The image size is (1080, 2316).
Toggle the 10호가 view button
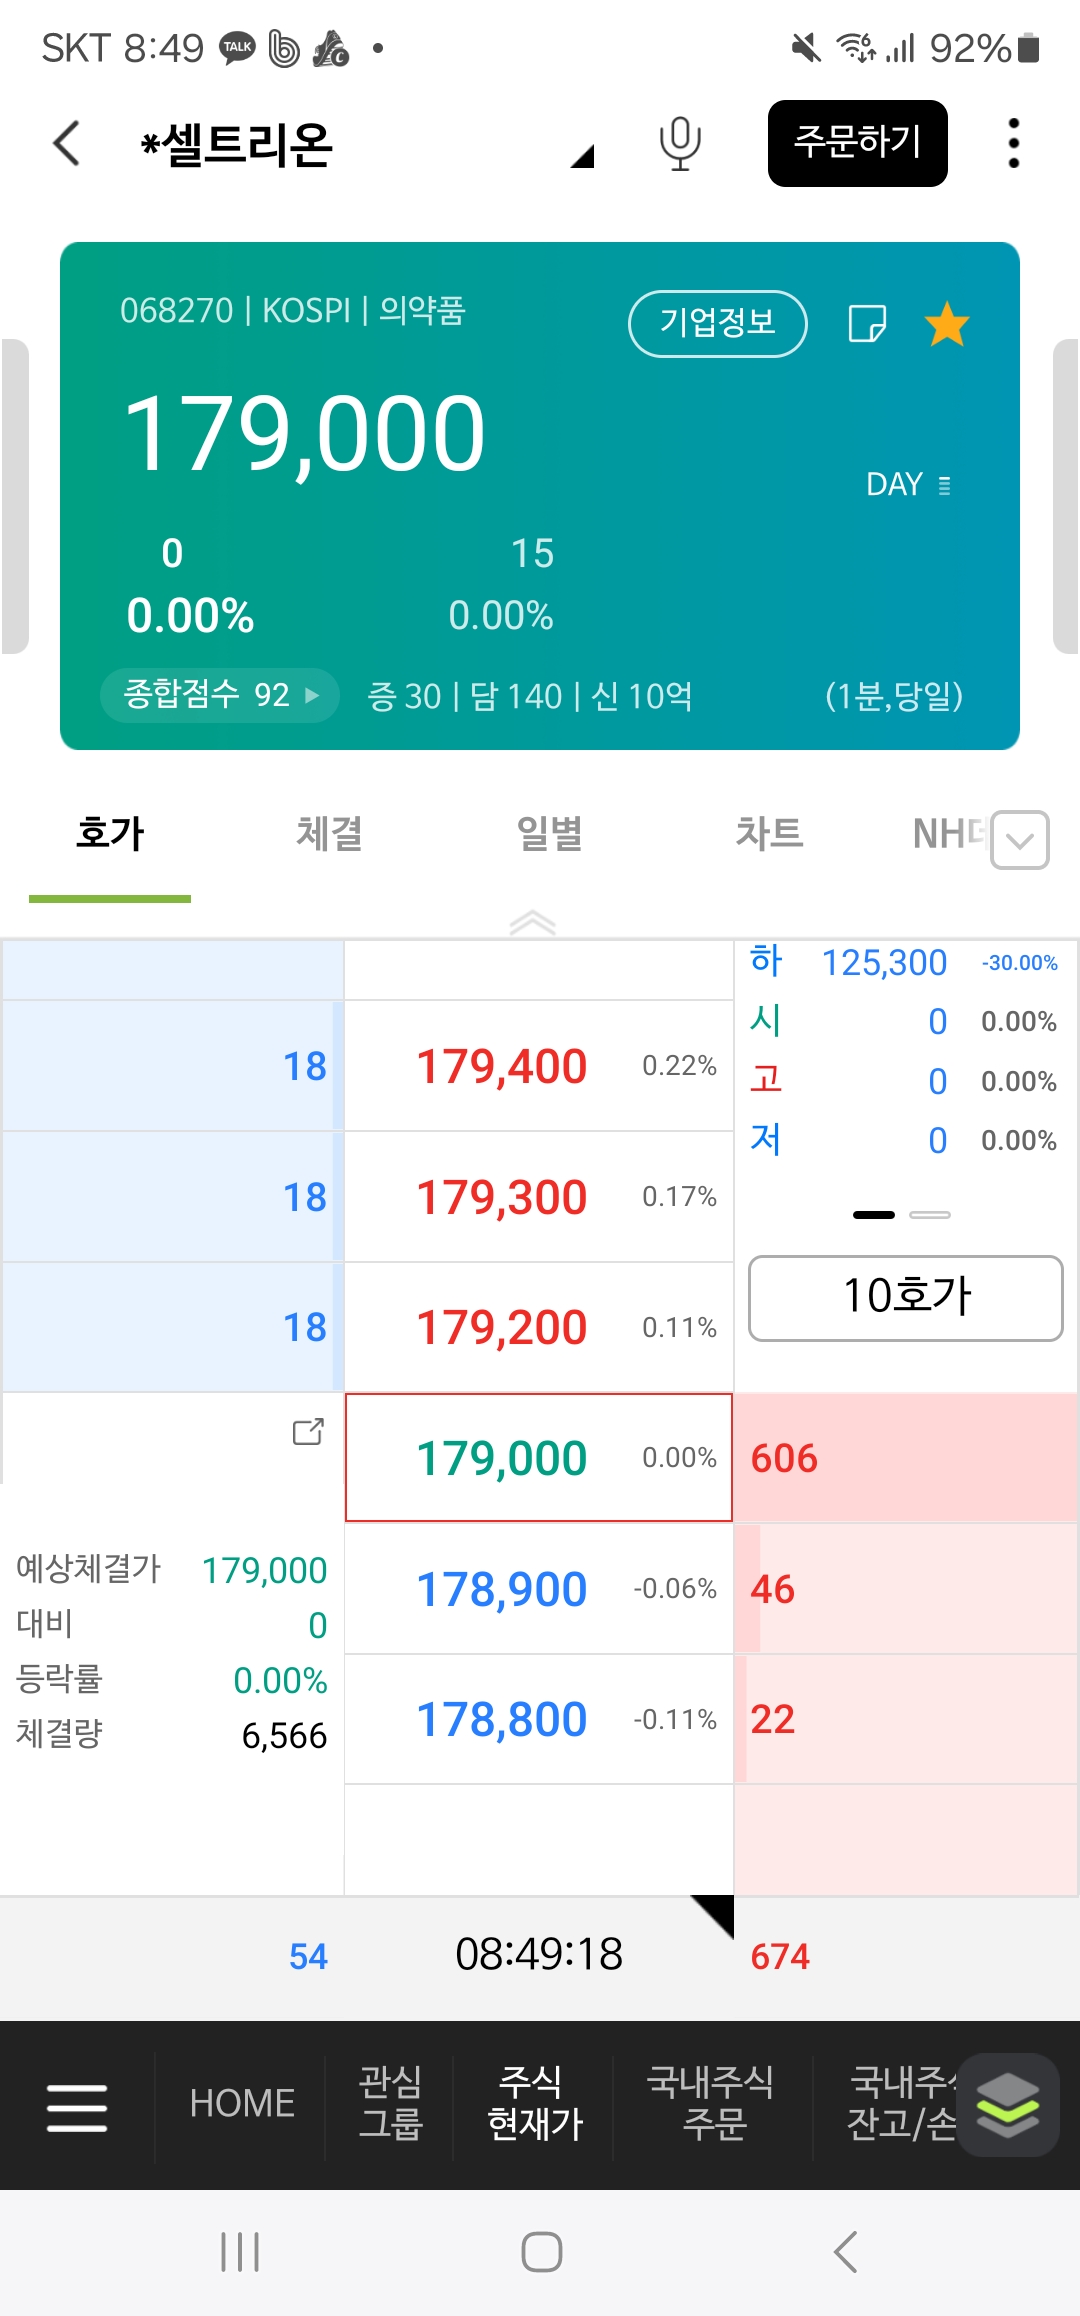906,1298
